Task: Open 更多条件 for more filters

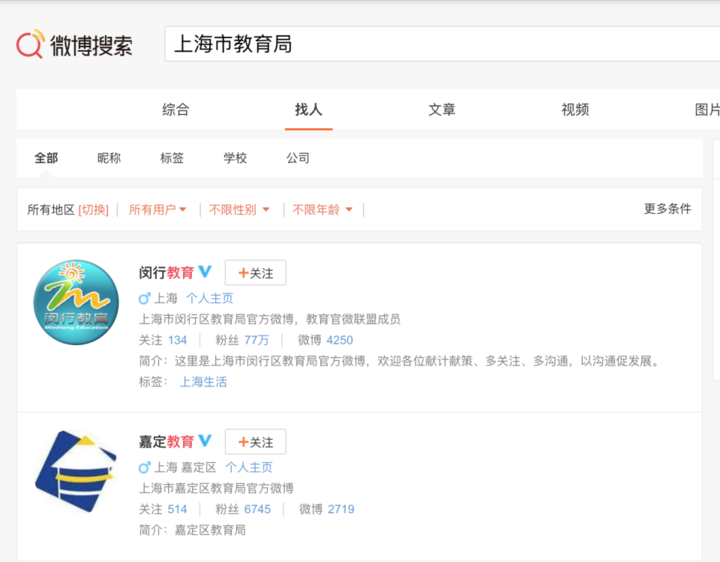Action: click(x=667, y=209)
